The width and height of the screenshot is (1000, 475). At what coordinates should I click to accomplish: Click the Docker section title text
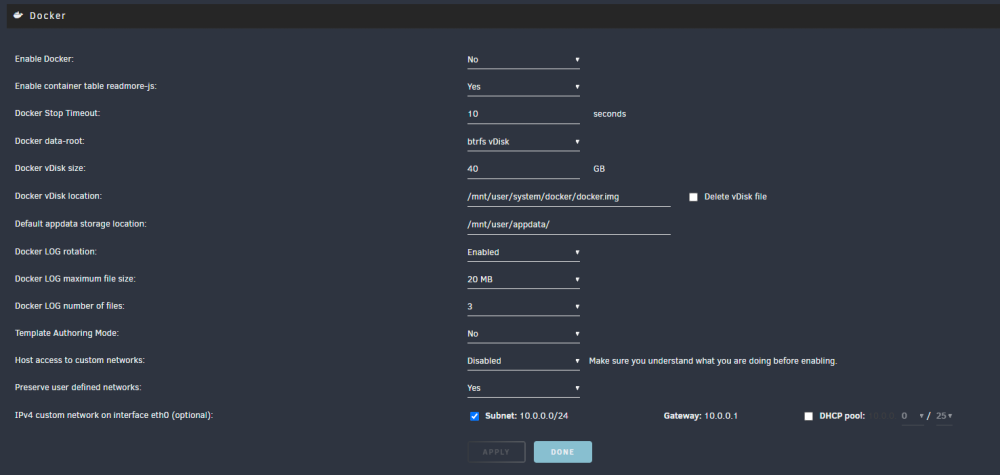pyautogui.click(x=47, y=15)
